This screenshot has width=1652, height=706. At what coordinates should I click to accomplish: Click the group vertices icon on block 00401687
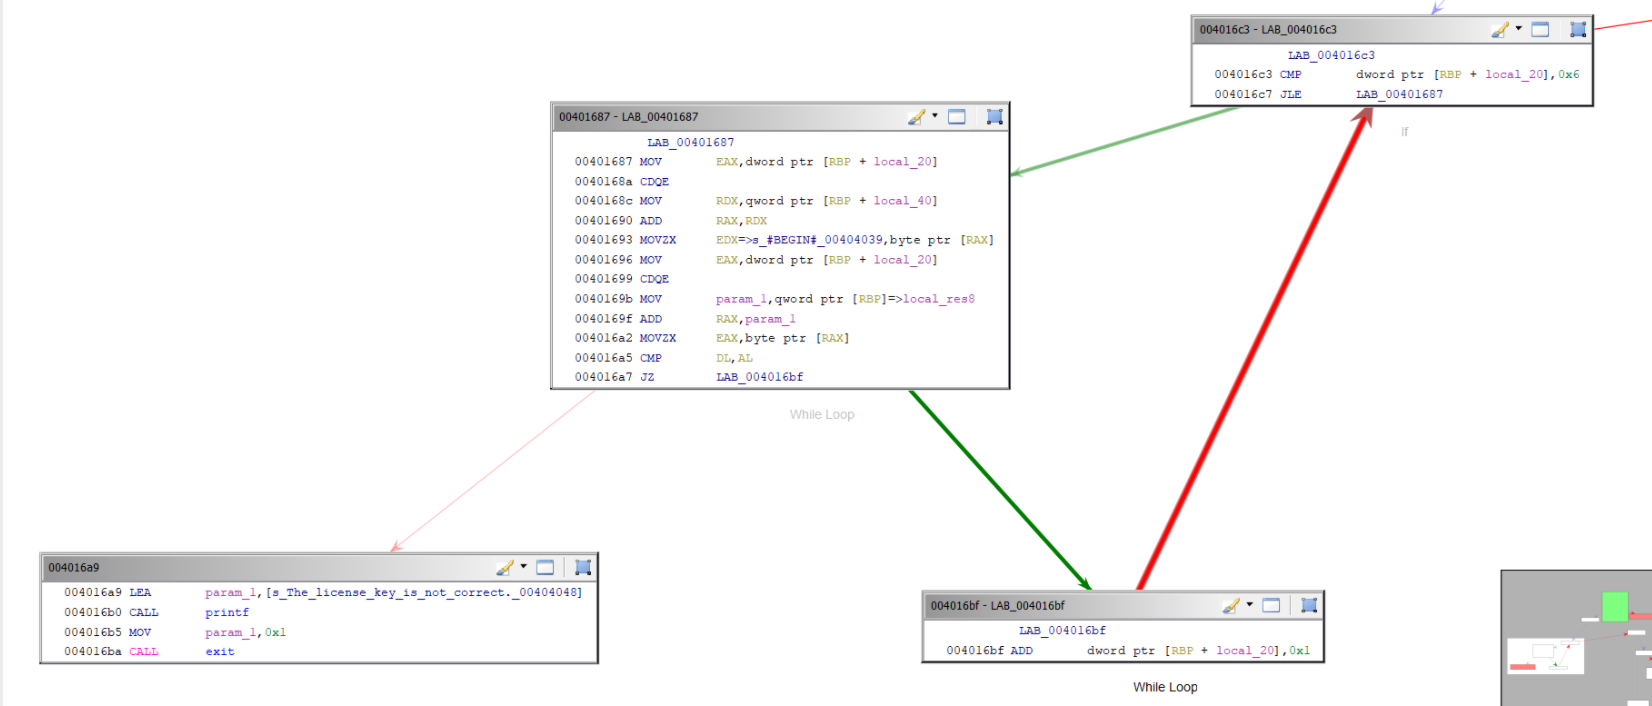pyautogui.click(x=994, y=117)
